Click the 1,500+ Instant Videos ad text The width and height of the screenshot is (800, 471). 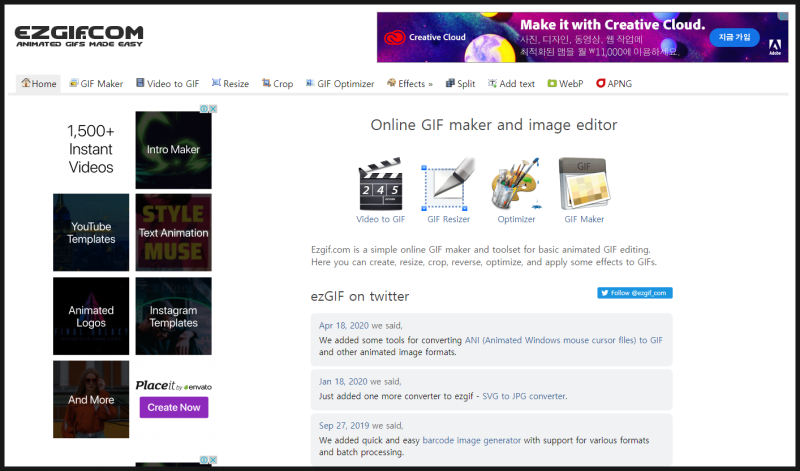point(91,149)
